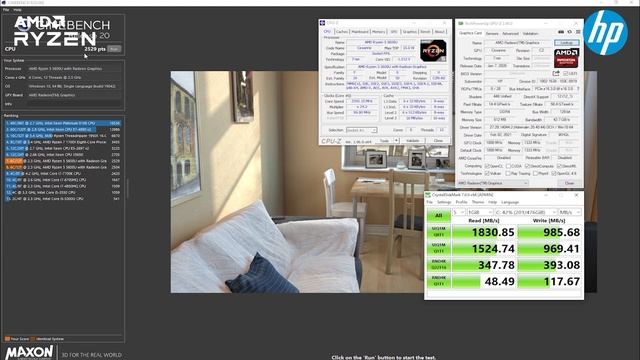
Task: Toggle the UEFI checkbox in GPU-Z
Action: point(565,73)
